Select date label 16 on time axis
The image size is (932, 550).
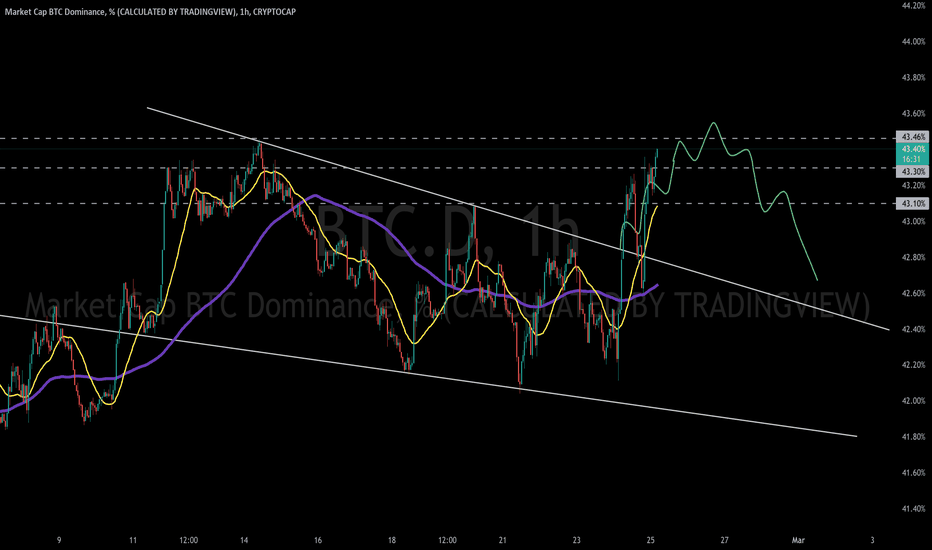[318, 540]
